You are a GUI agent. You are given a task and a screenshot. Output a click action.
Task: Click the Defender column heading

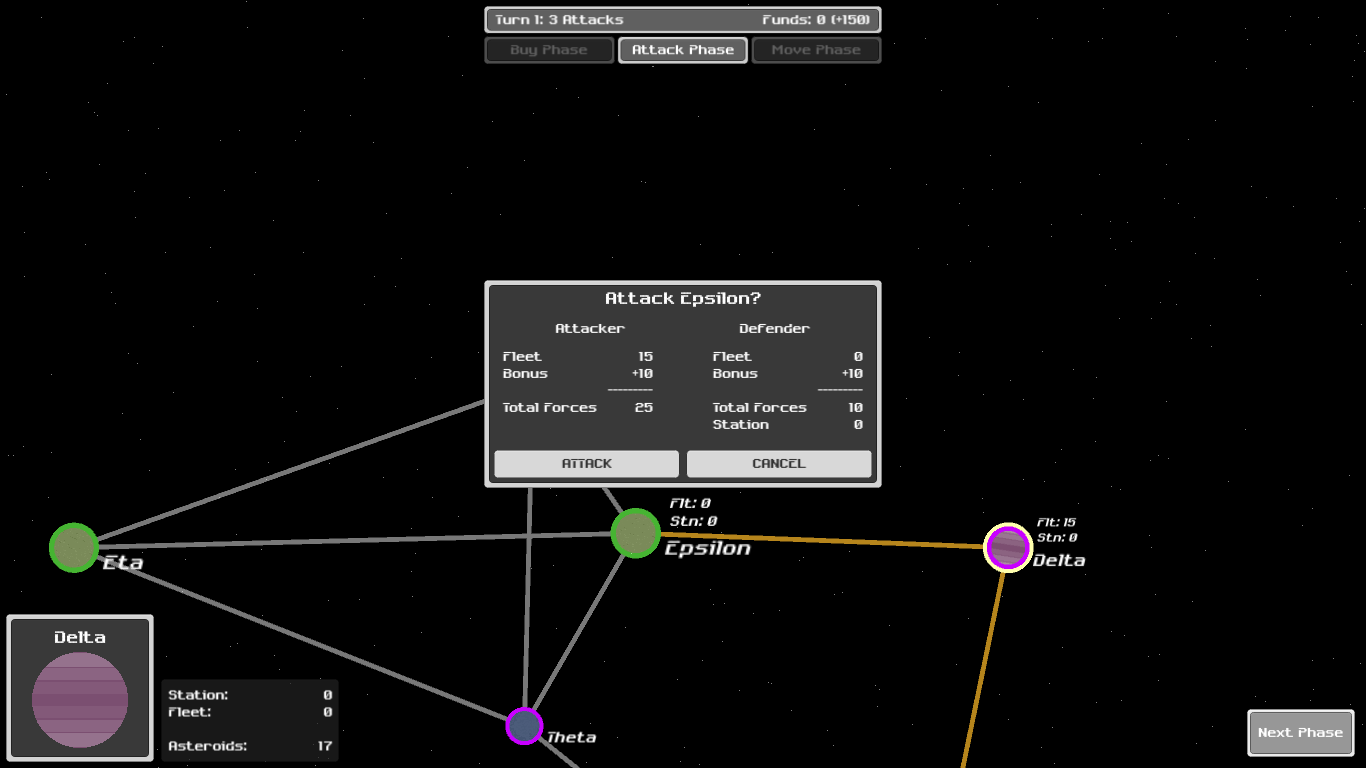[x=775, y=329]
